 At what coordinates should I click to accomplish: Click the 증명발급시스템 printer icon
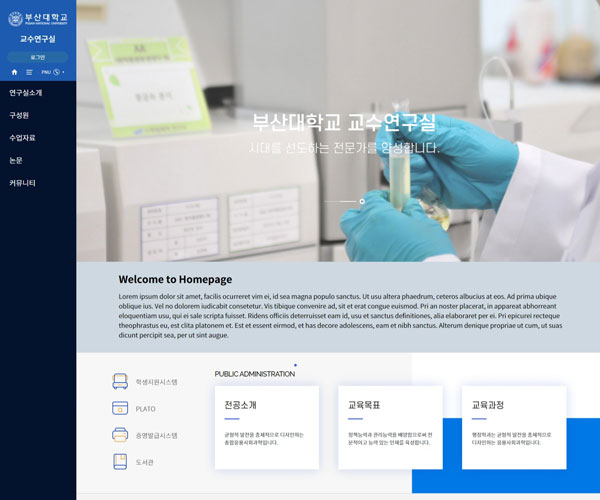click(x=119, y=435)
